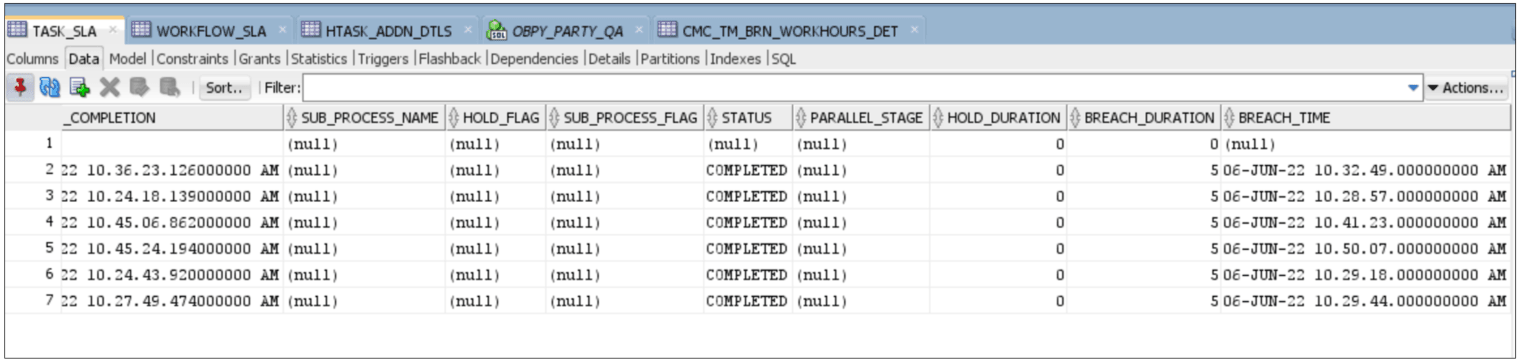Expand the Filter history dropdown arrow

(x=1413, y=88)
